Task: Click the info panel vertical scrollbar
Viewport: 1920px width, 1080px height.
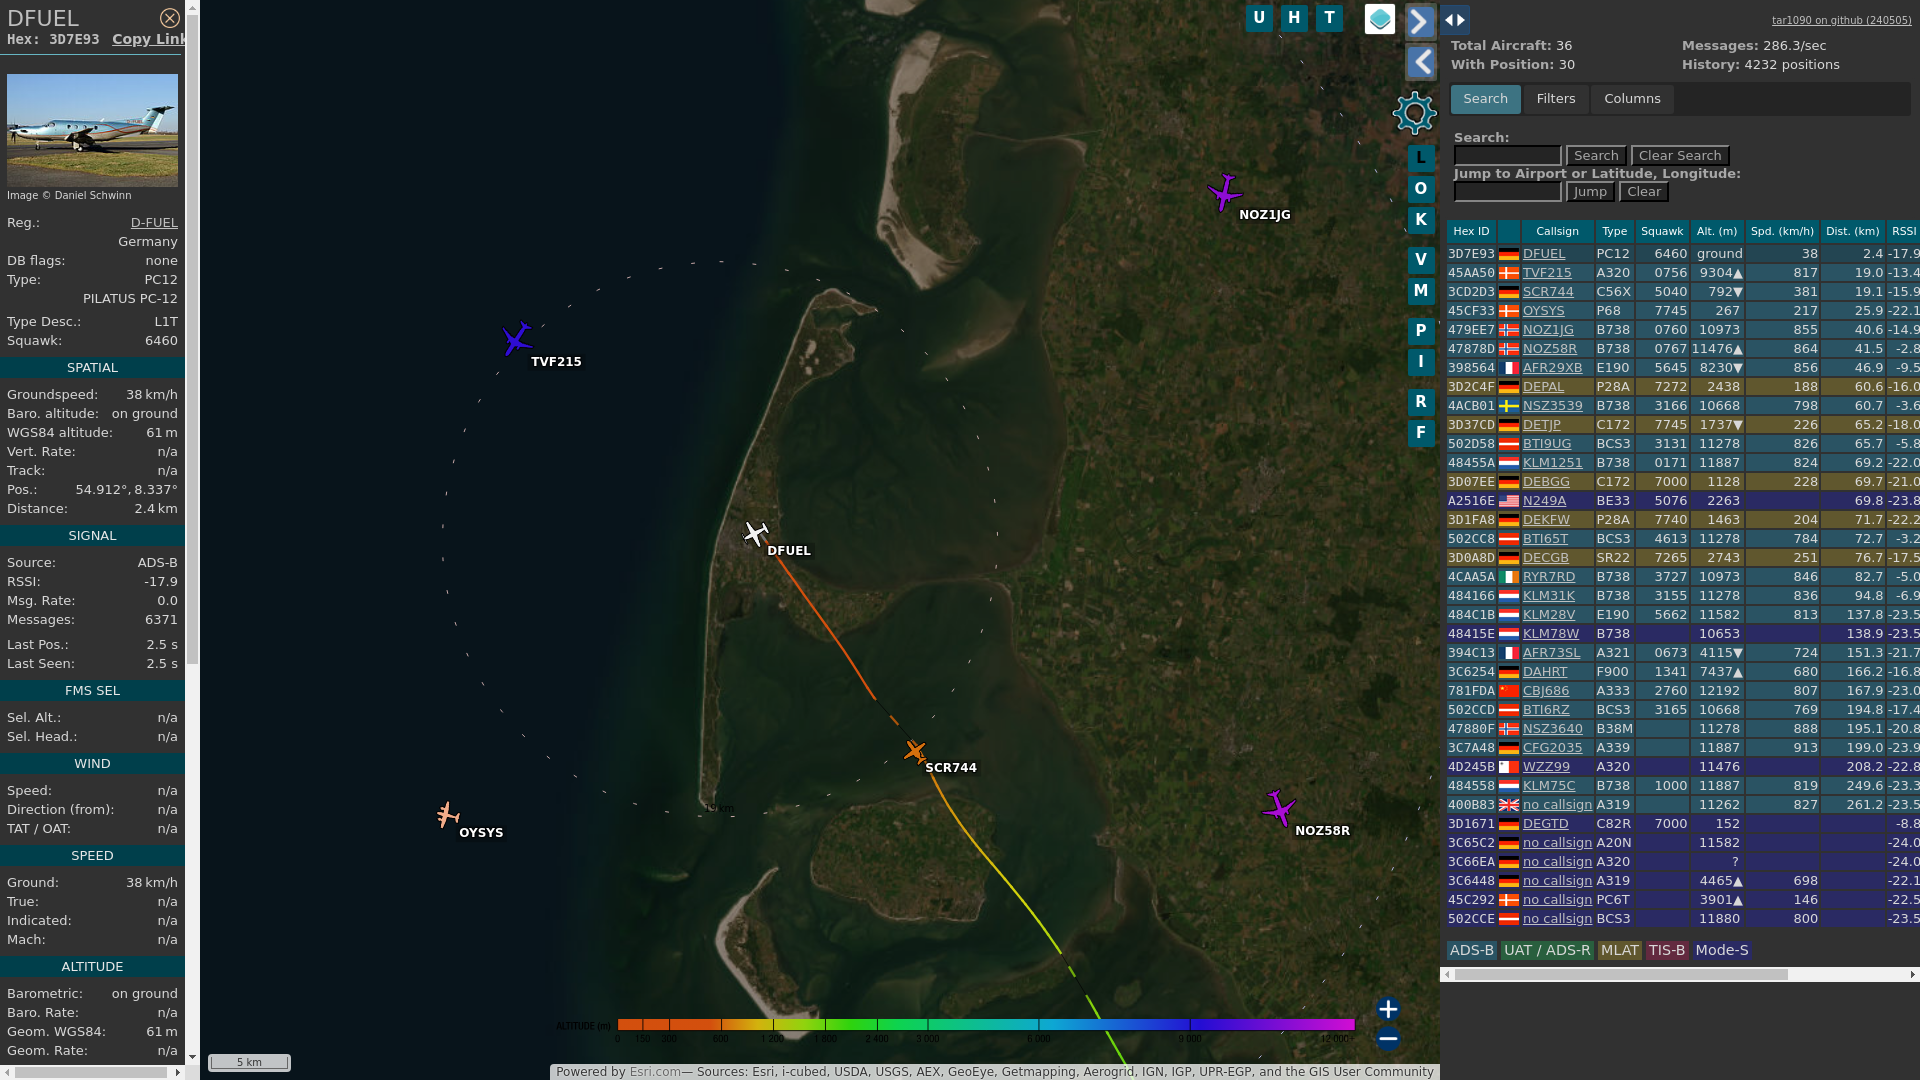Action: click(192, 338)
